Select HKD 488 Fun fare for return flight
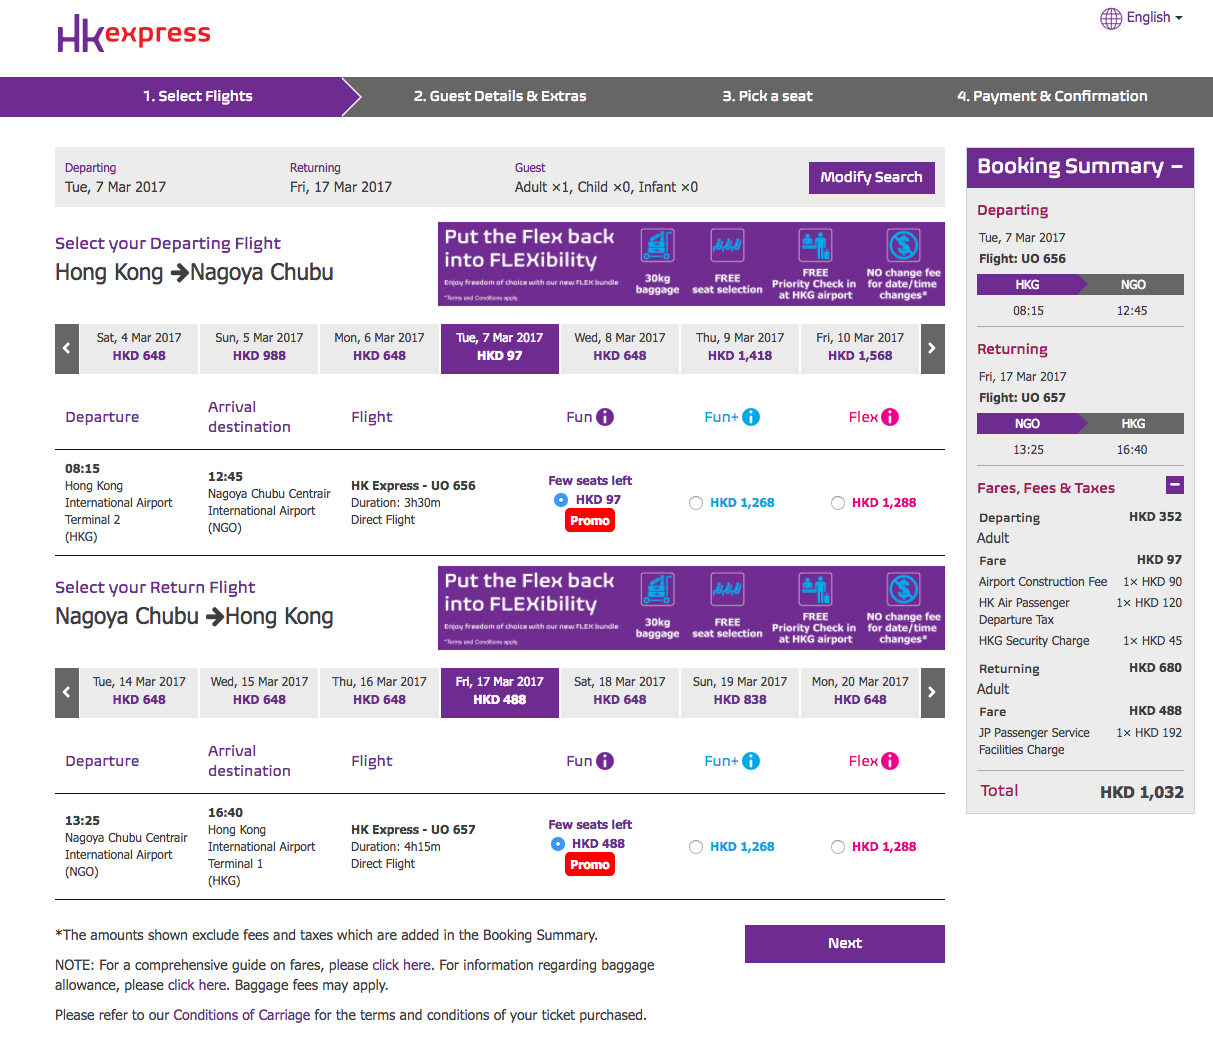 [558, 844]
